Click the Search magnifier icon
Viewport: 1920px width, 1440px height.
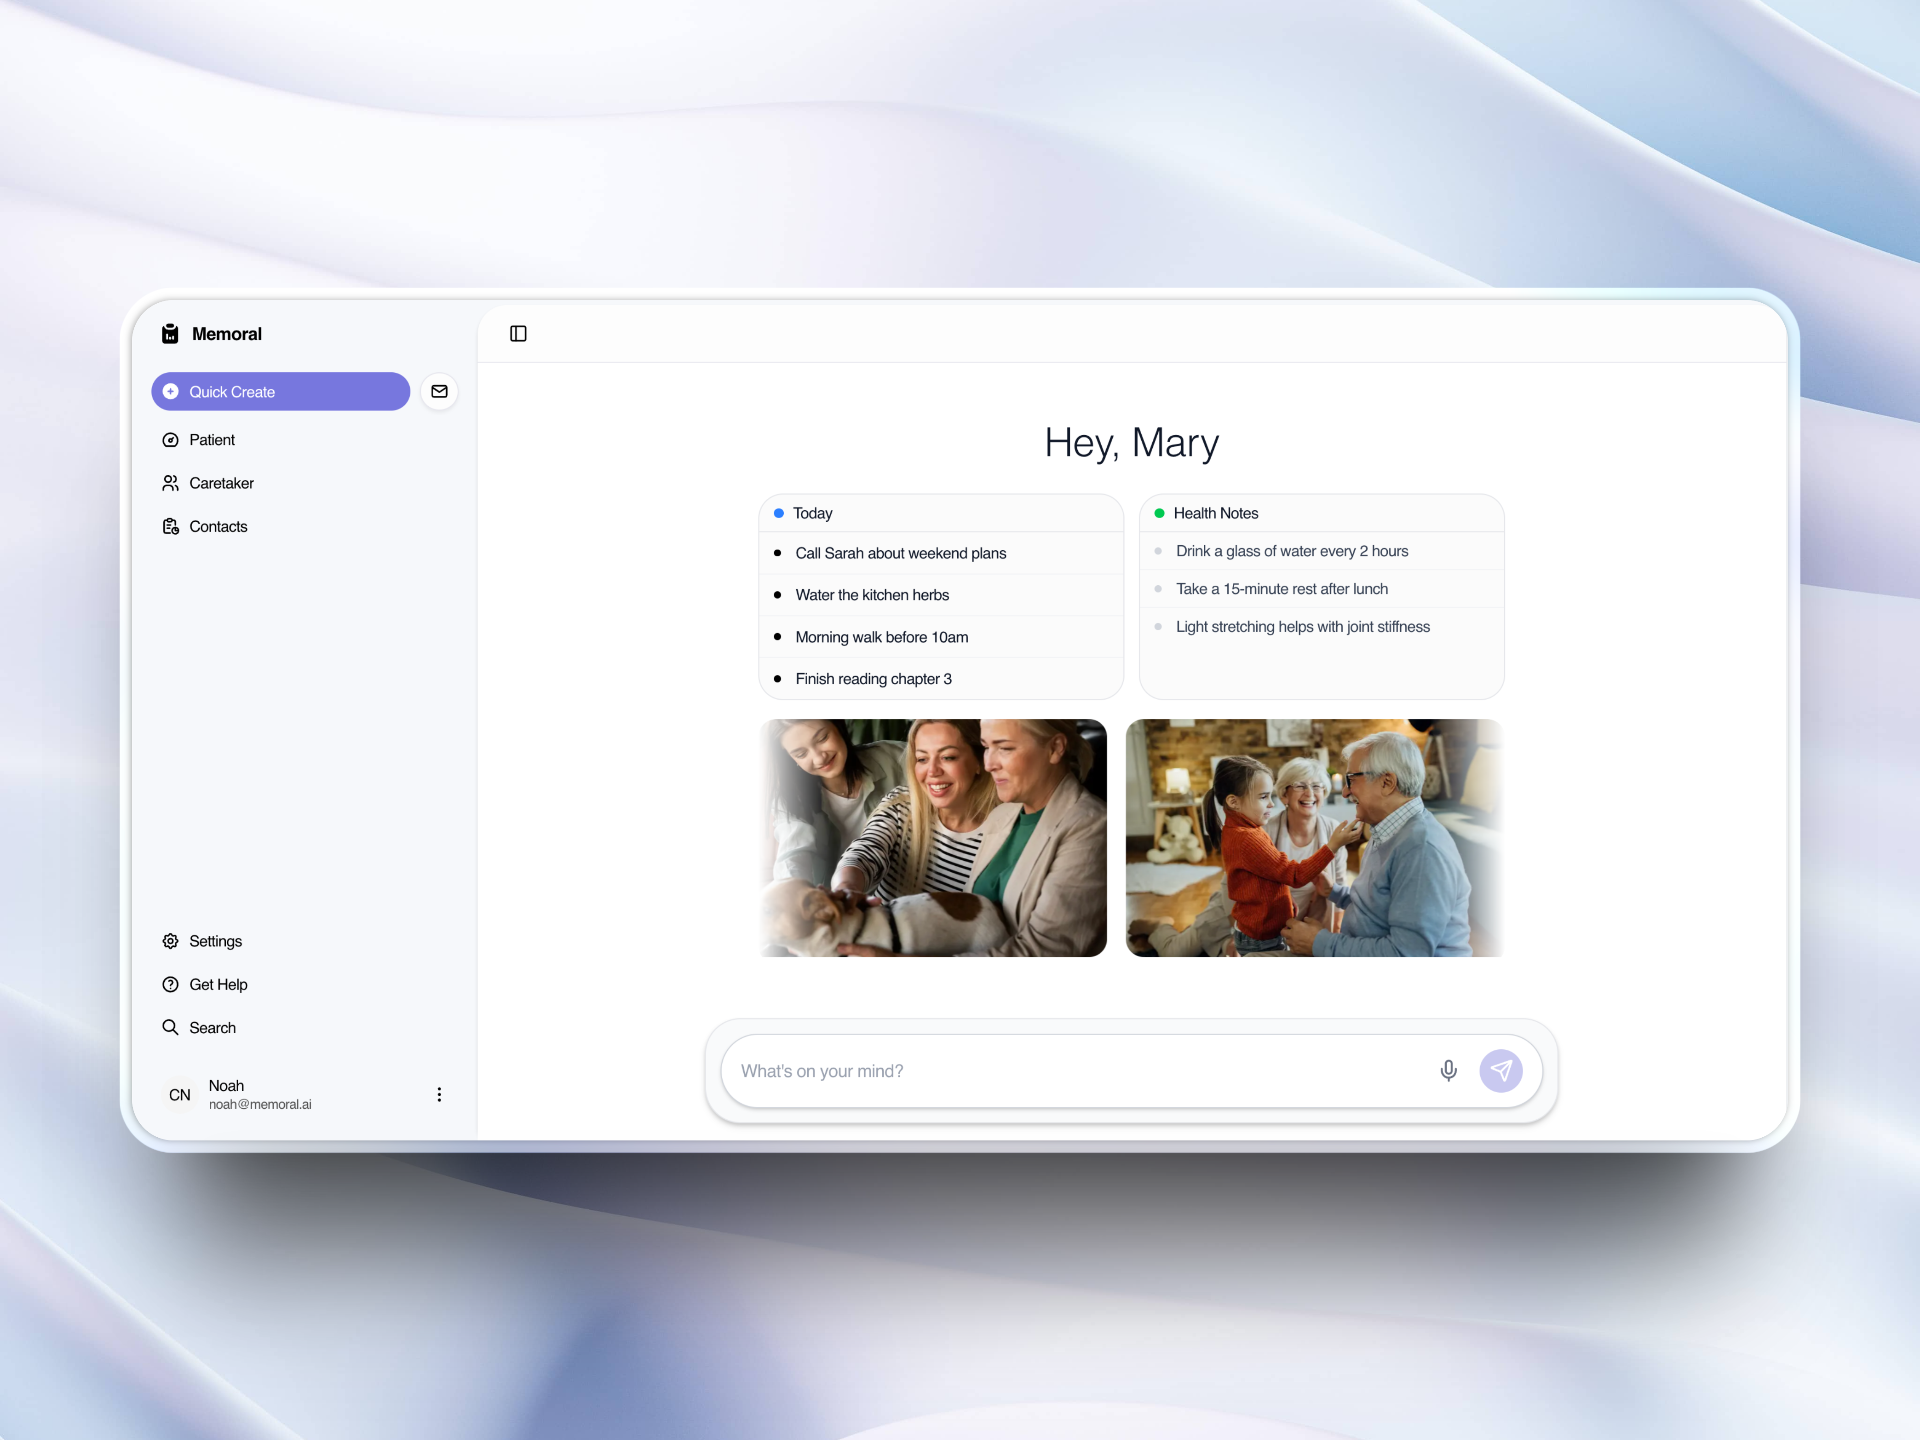tap(171, 1028)
